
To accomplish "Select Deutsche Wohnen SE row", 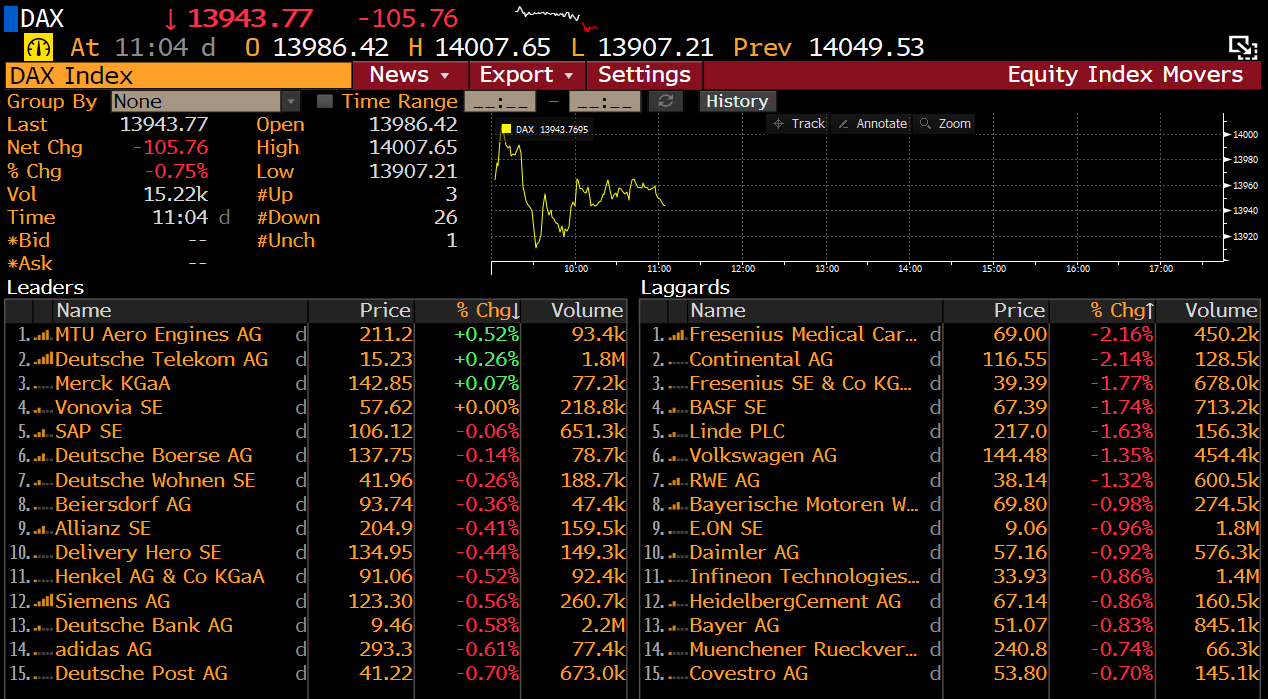I will 316,480.
